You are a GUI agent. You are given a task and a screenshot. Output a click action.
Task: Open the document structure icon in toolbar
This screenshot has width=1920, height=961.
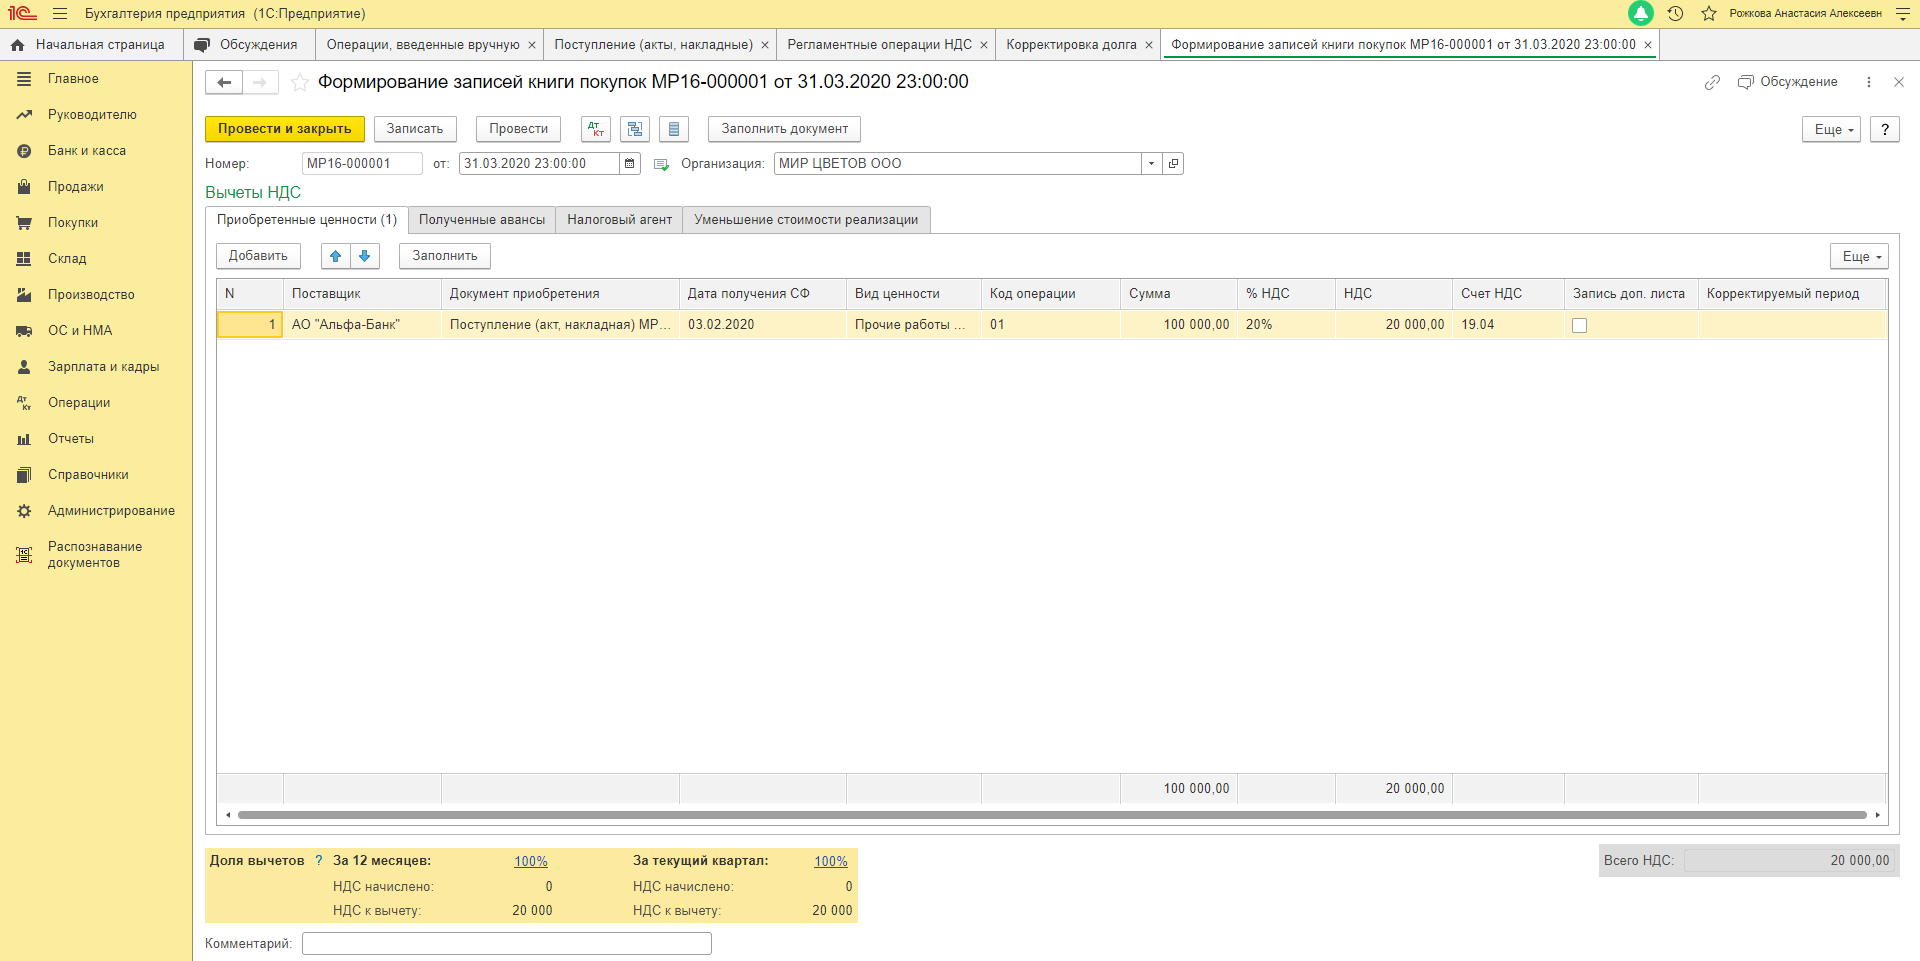pos(635,129)
